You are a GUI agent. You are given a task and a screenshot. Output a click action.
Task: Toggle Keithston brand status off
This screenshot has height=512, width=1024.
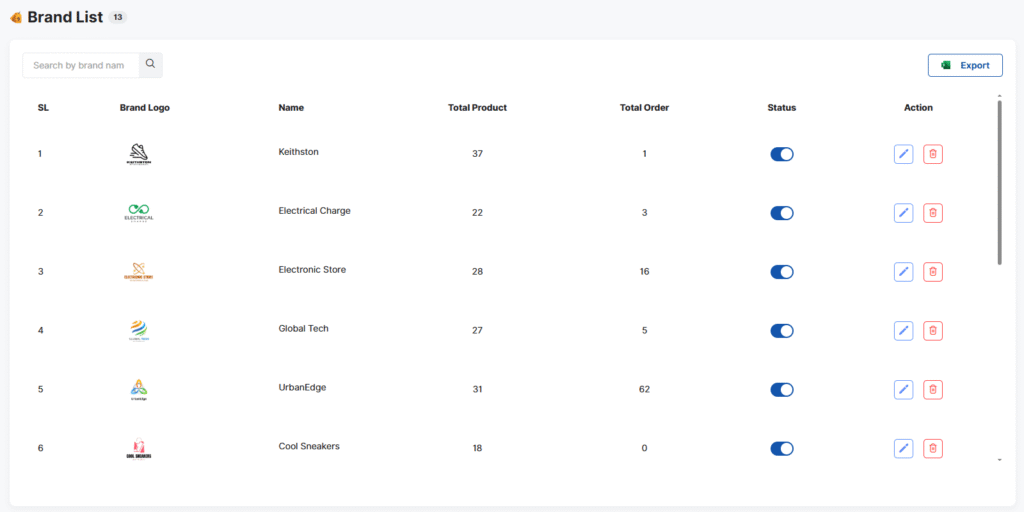(782, 154)
